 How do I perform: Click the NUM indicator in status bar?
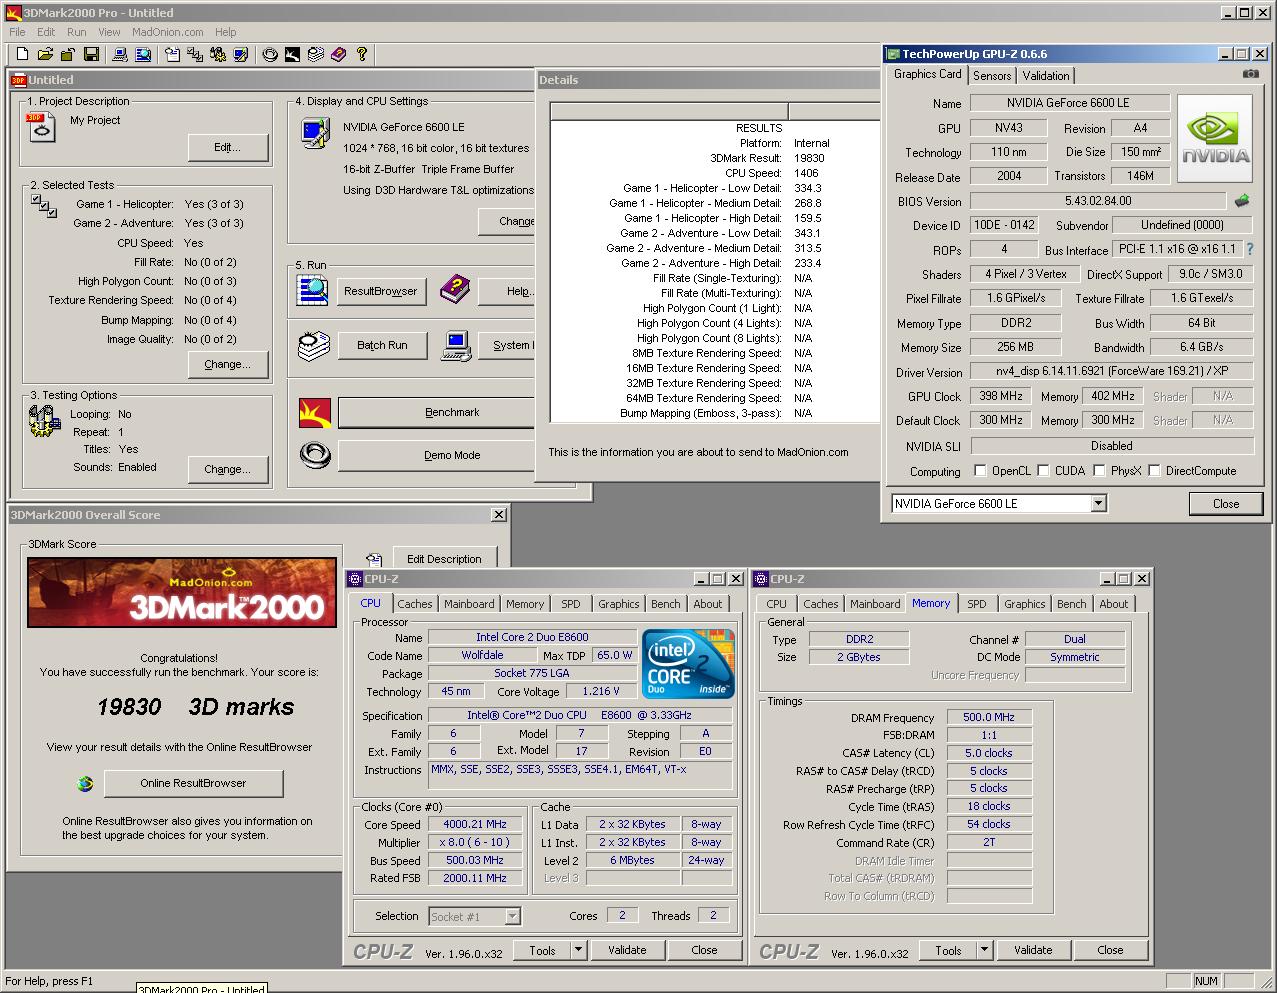[1206, 981]
